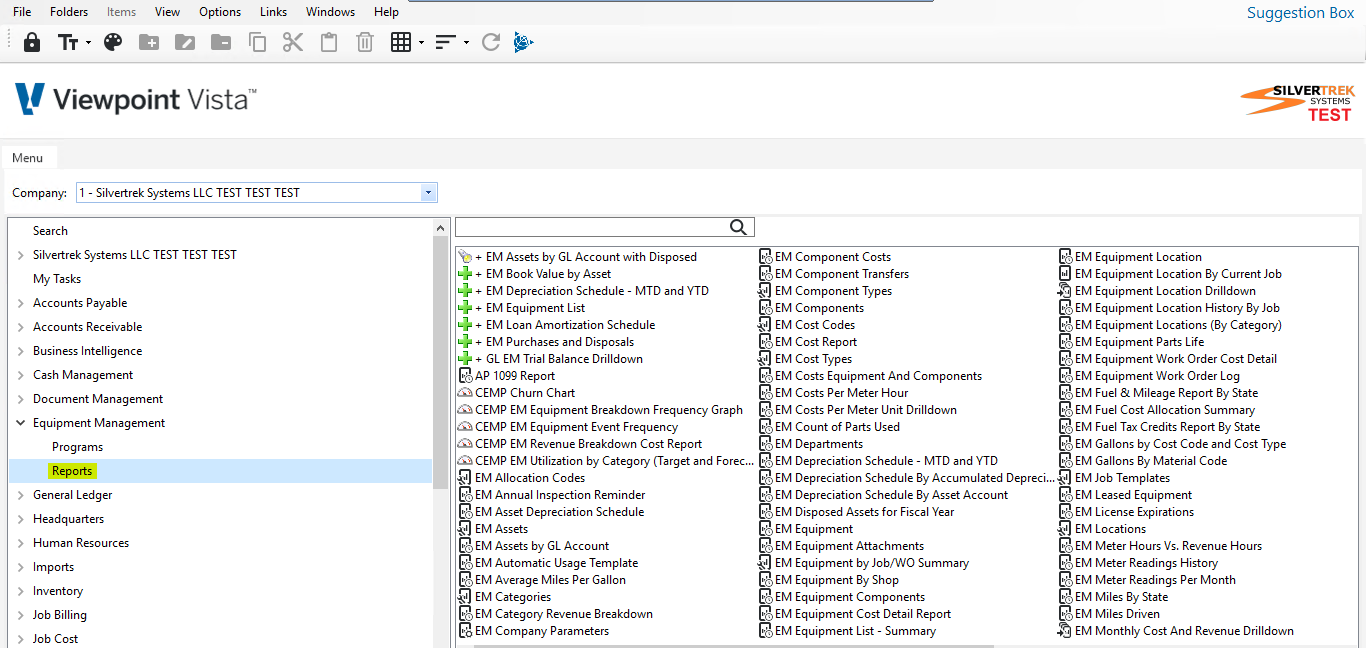Open CEMP EM Revenue Breakdown Cost Report

[589, 444]
